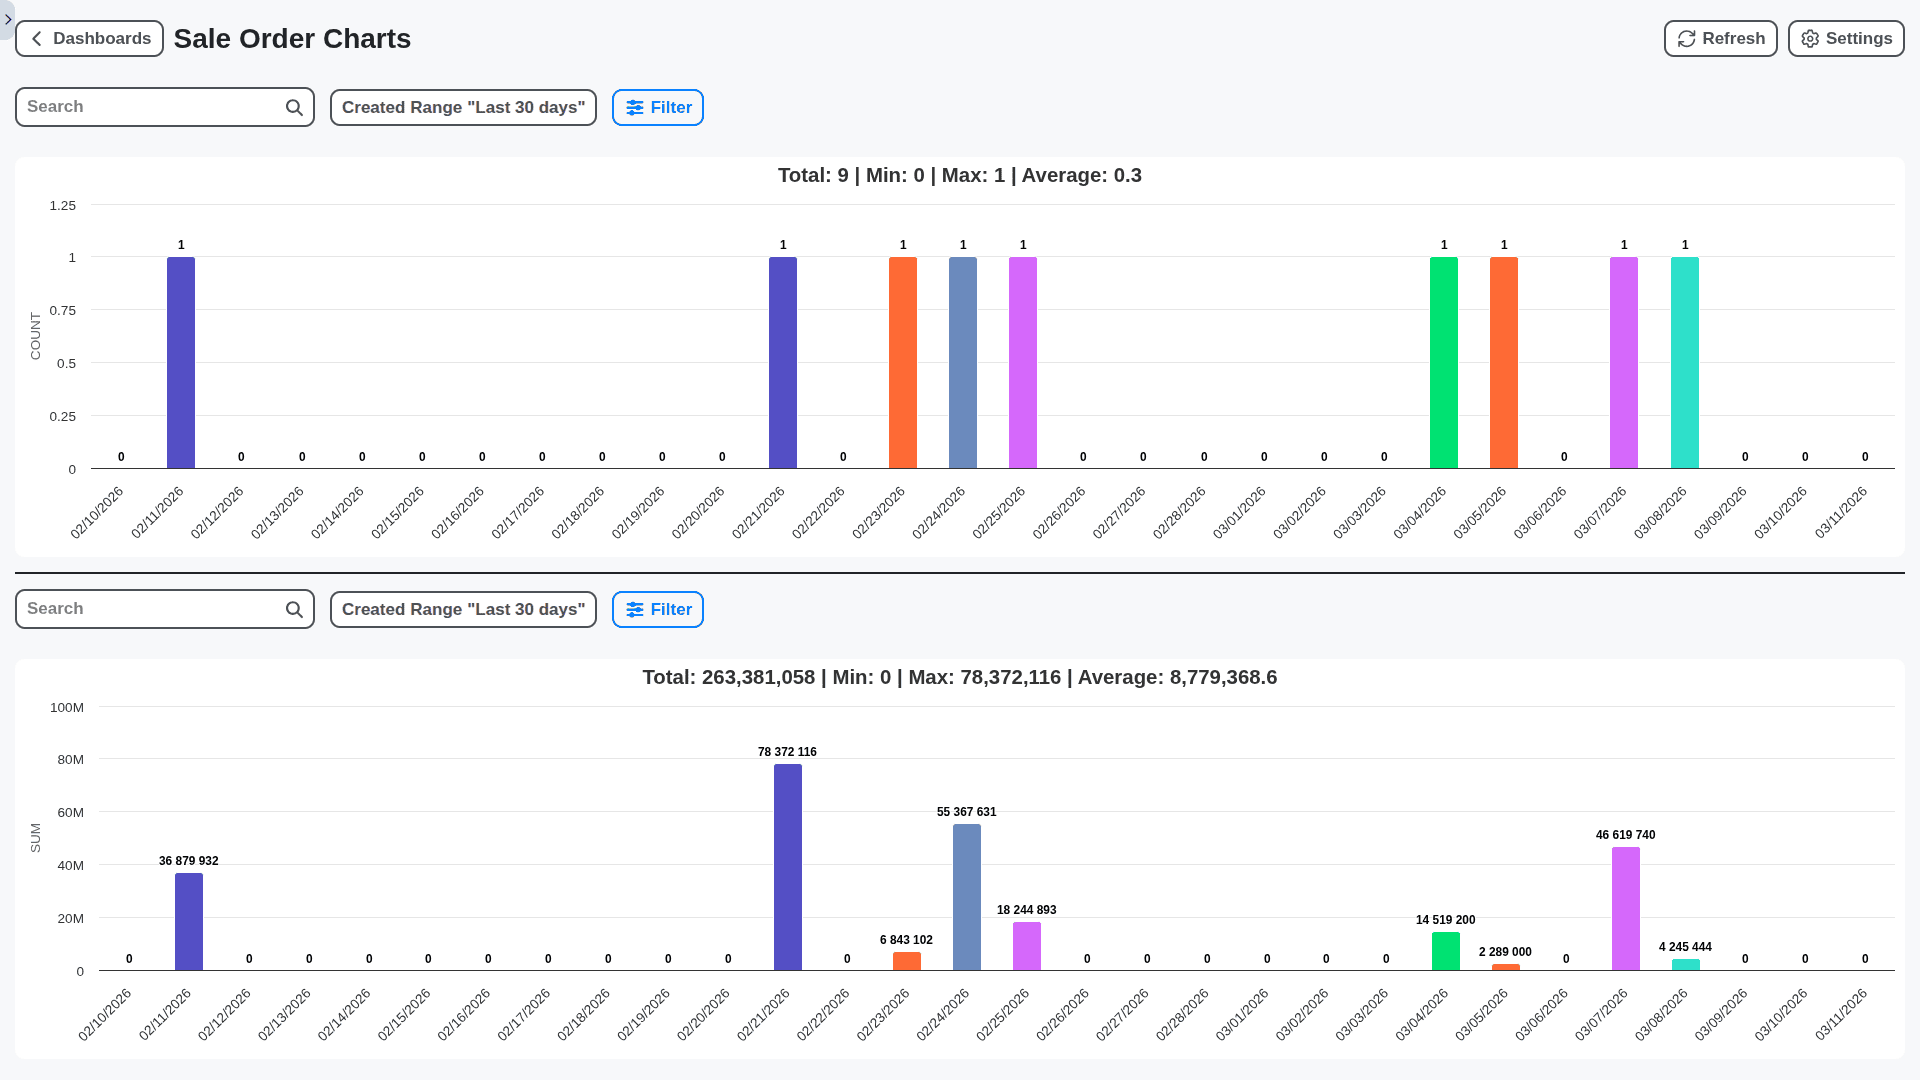Refresh the Sale Order Charts data

coord(1720,38)
